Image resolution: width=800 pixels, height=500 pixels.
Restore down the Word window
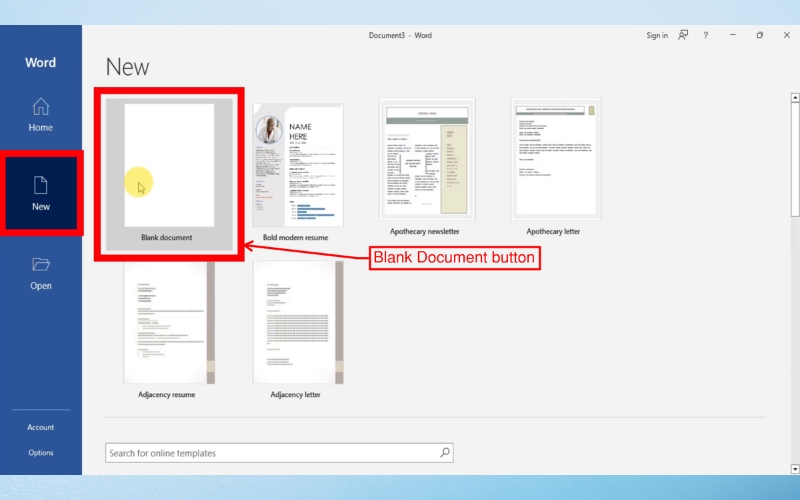click(x=760, y=35)
